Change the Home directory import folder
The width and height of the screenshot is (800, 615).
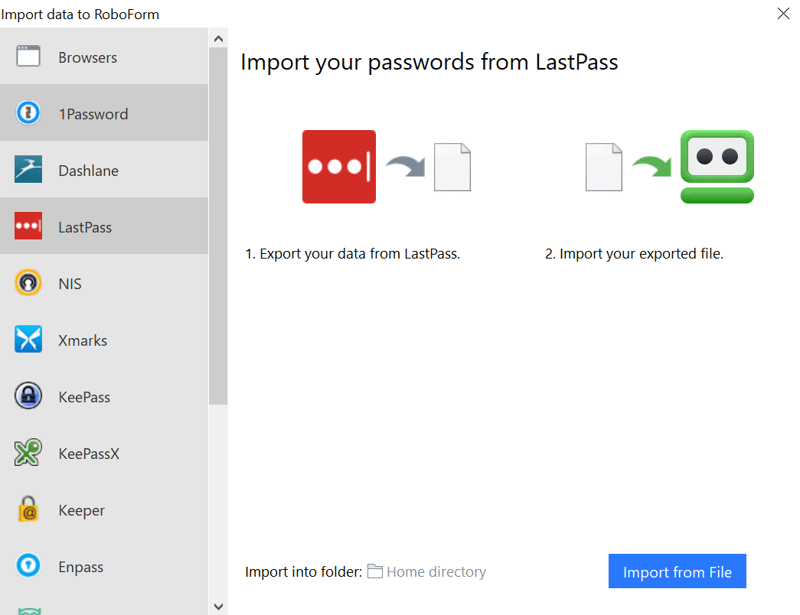(x=427, y=572)
